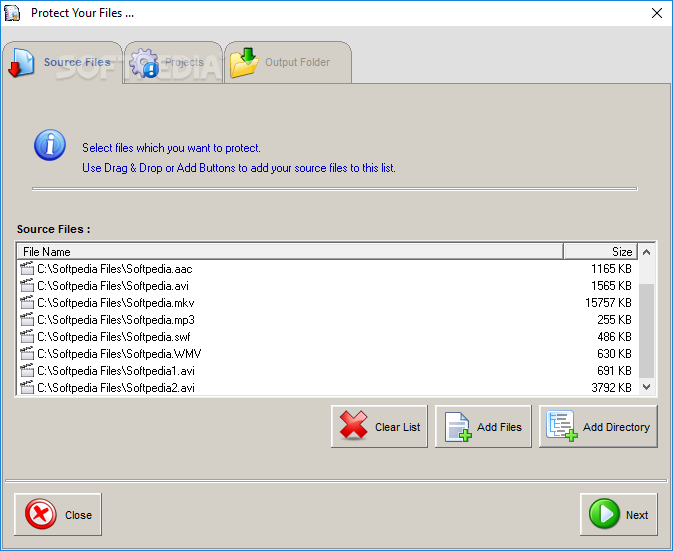
Task: Clear the source file list
Action: point(379,427)
